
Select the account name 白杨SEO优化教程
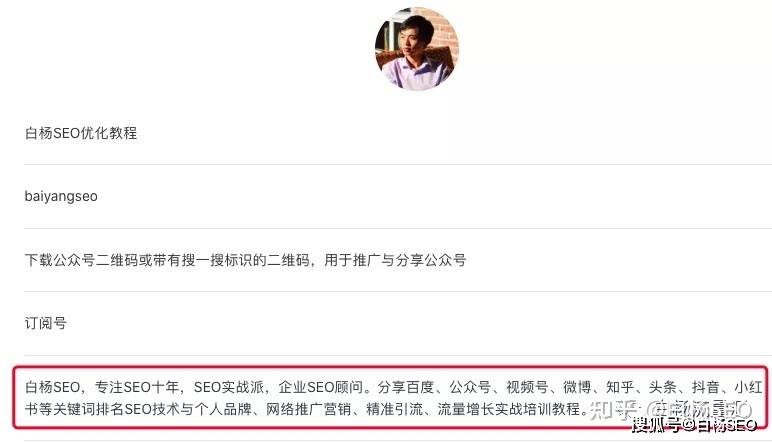81,133
